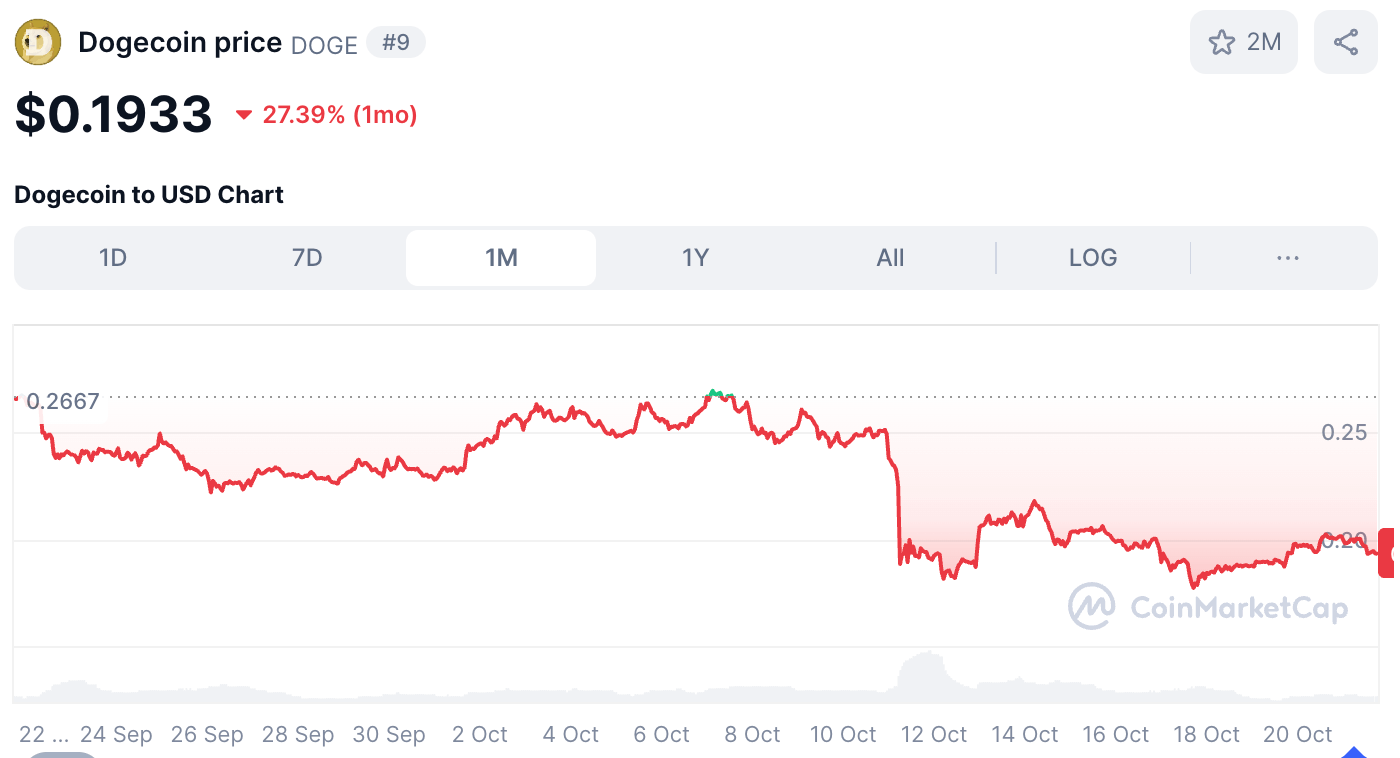Click the red price-down triangle indicator

(x=243, y=116)
